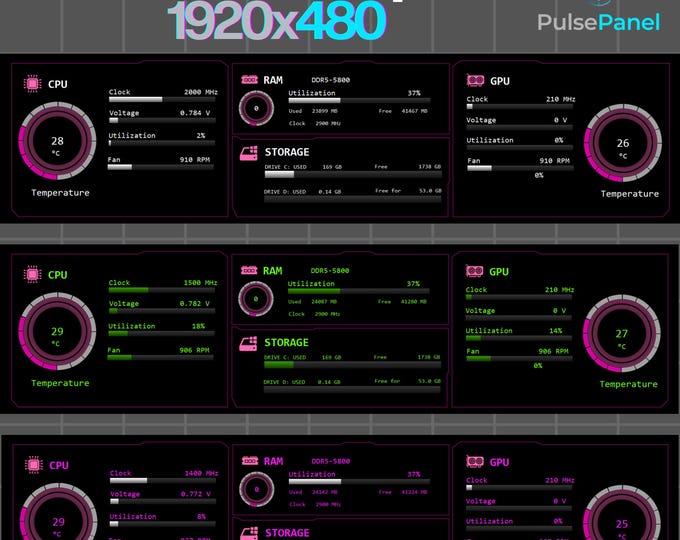Click the white 'DDR5-5800' RAM label
The width and height of the screenshot is (680, 540).
[x=330, y=80]
